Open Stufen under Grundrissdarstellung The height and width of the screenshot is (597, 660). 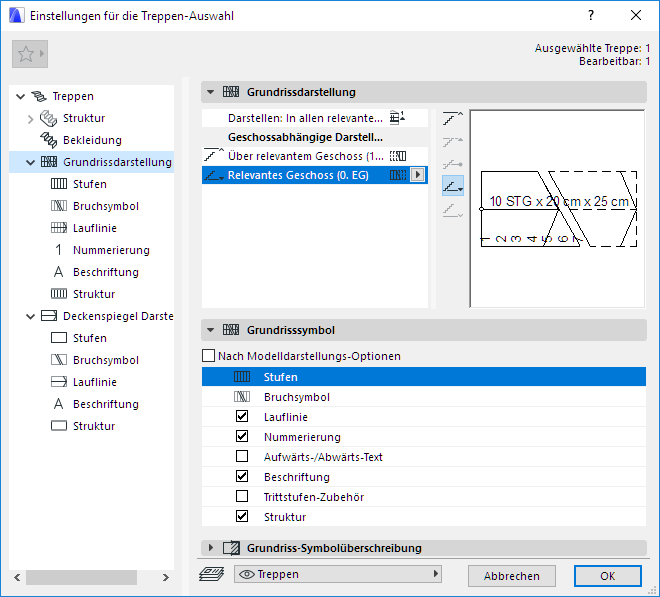tap(90, 184)
